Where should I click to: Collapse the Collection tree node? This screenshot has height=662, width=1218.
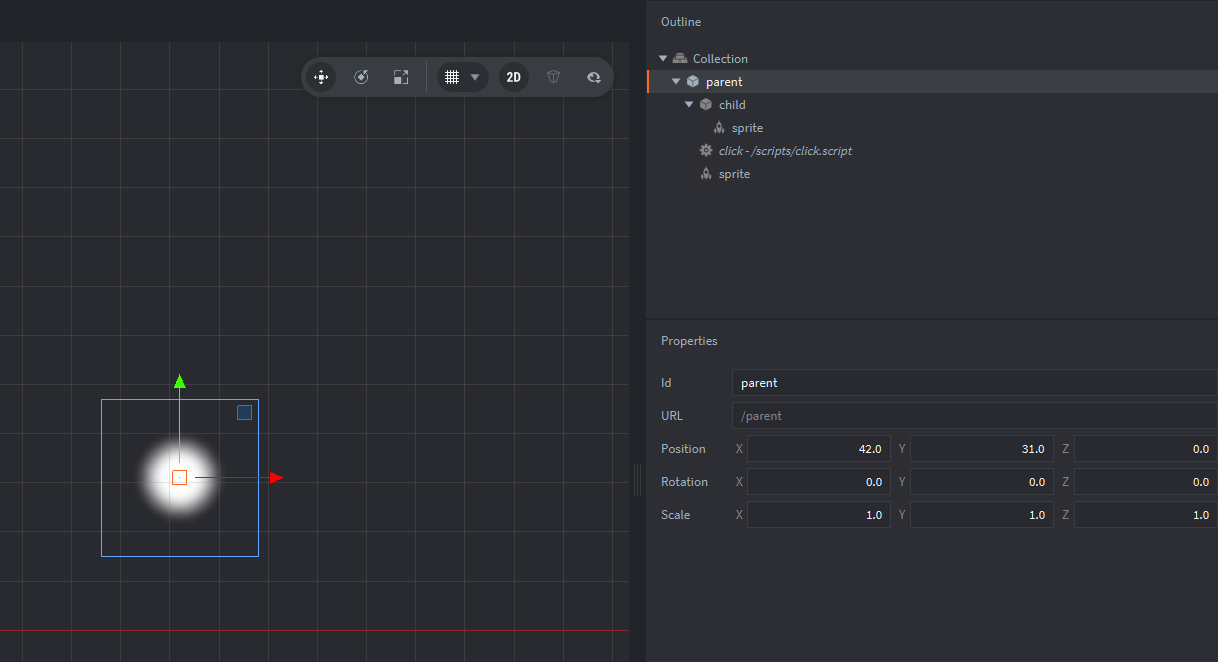663,59
